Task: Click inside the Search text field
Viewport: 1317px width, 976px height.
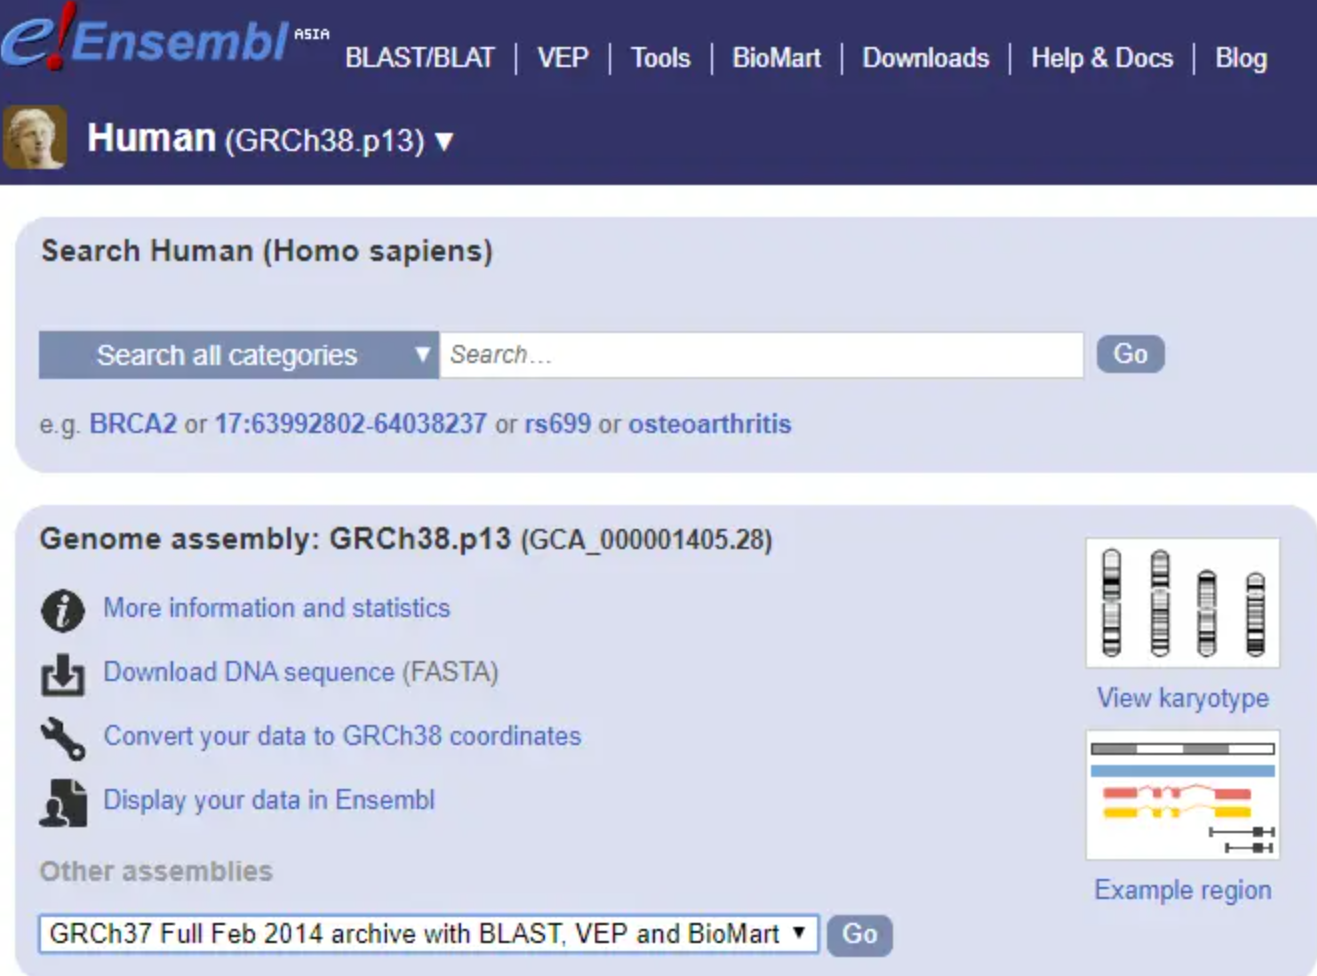Action: coord(760,354)
